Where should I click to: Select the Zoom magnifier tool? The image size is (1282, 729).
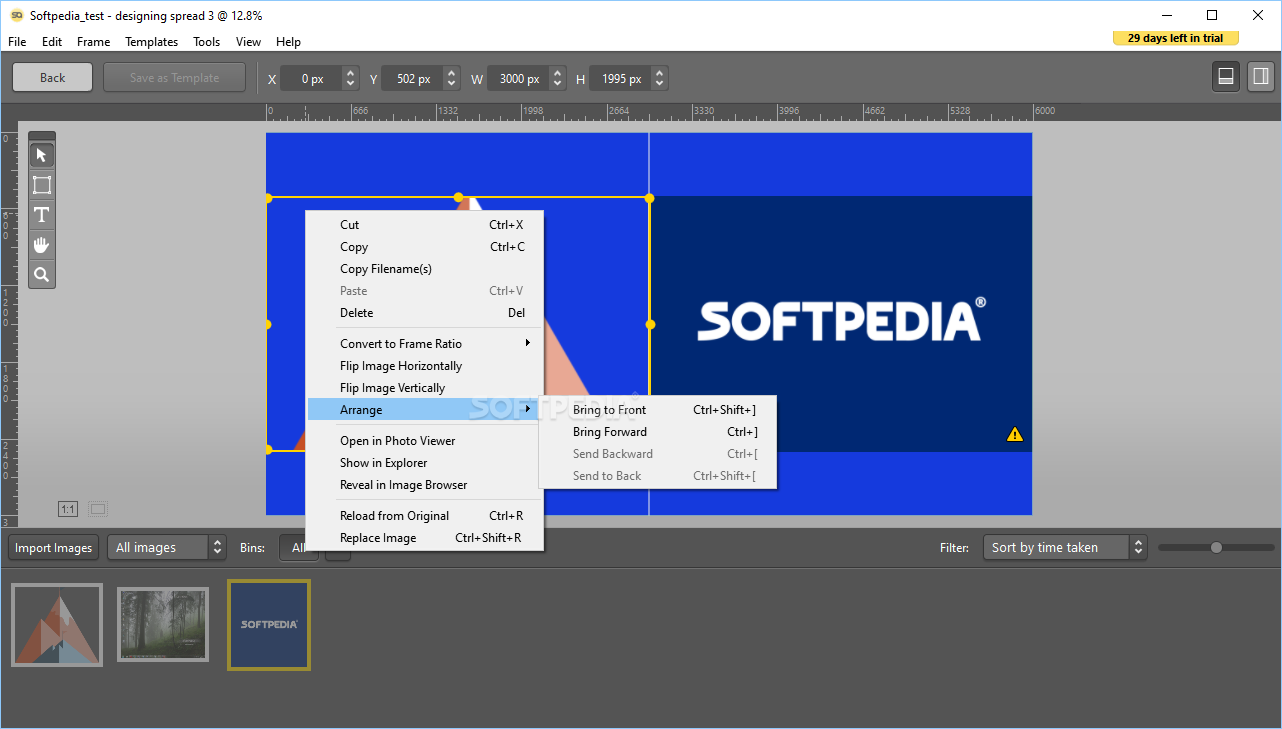[42, 274]
